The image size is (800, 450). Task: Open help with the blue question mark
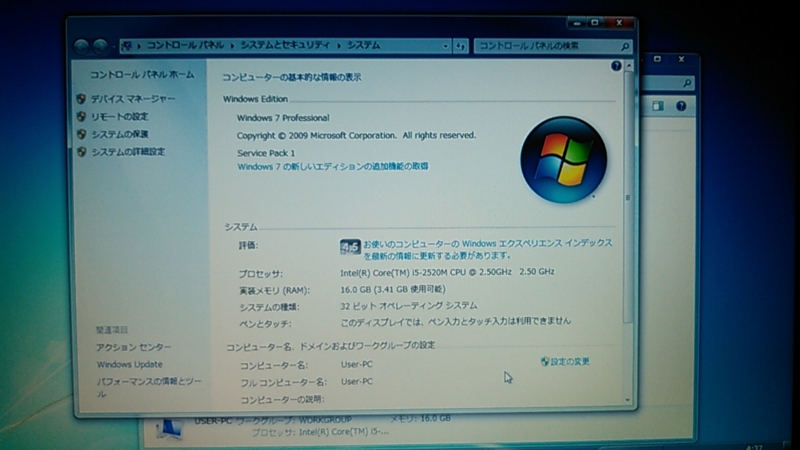click(616, 66)
